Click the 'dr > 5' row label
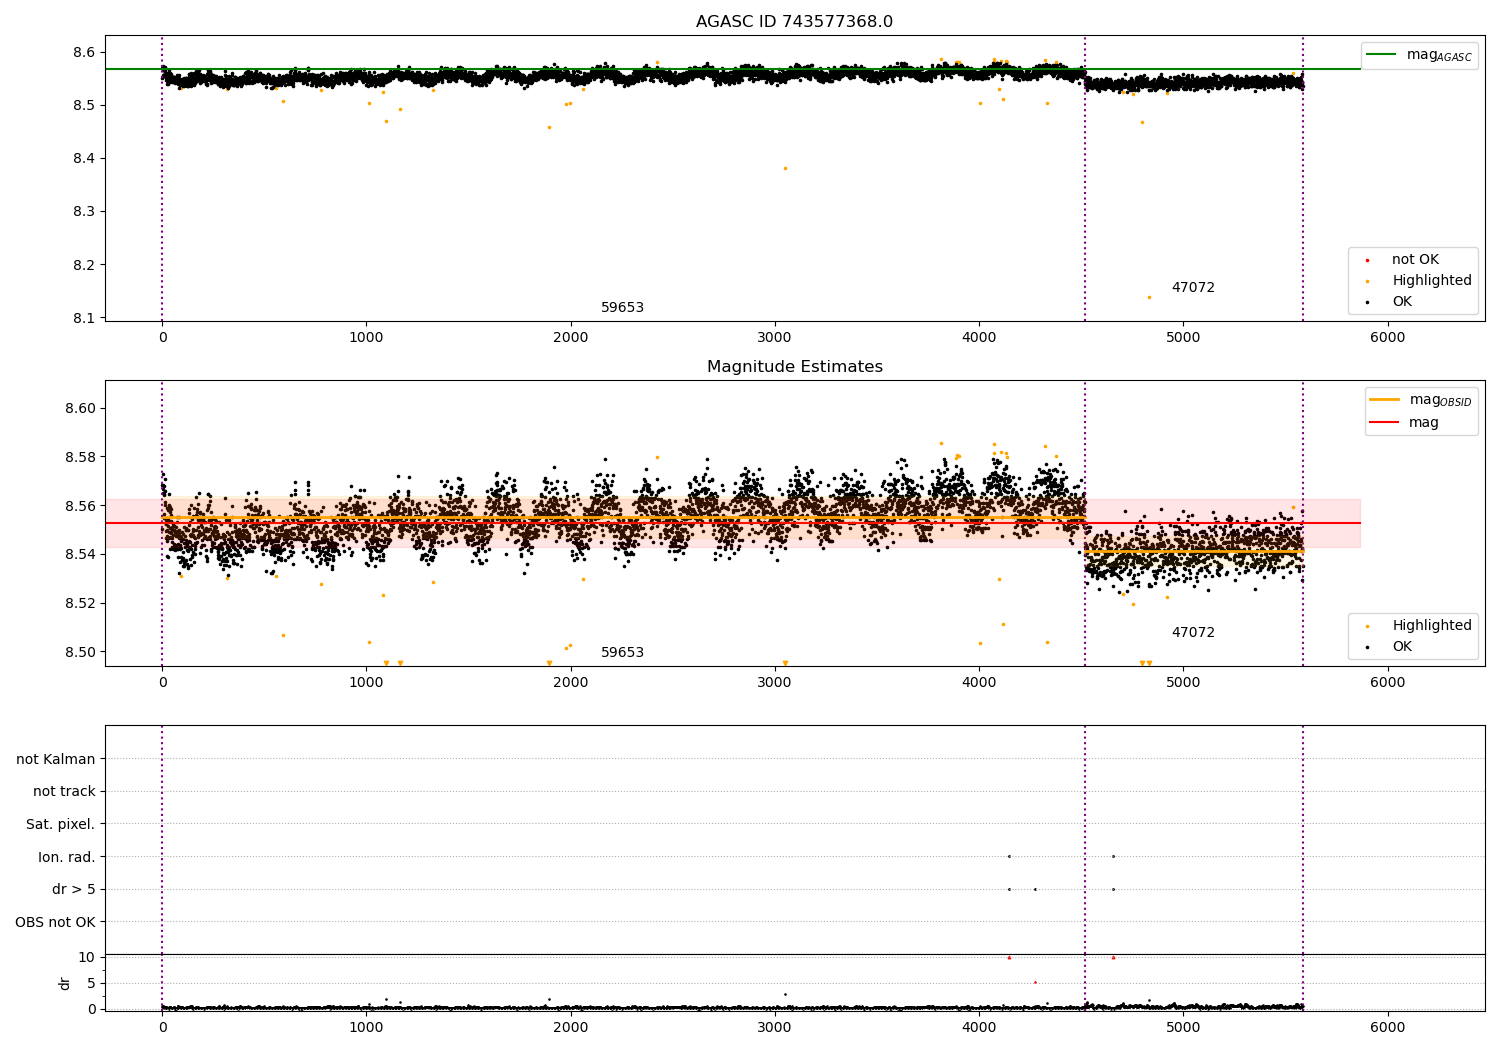The image size is (1500, 1050). click(74, 890)
